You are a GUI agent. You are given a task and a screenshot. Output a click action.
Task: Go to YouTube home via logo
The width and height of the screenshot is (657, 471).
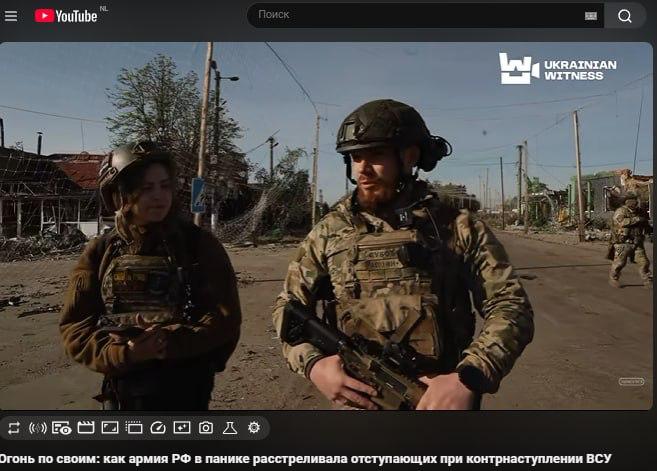pos(66,16)
